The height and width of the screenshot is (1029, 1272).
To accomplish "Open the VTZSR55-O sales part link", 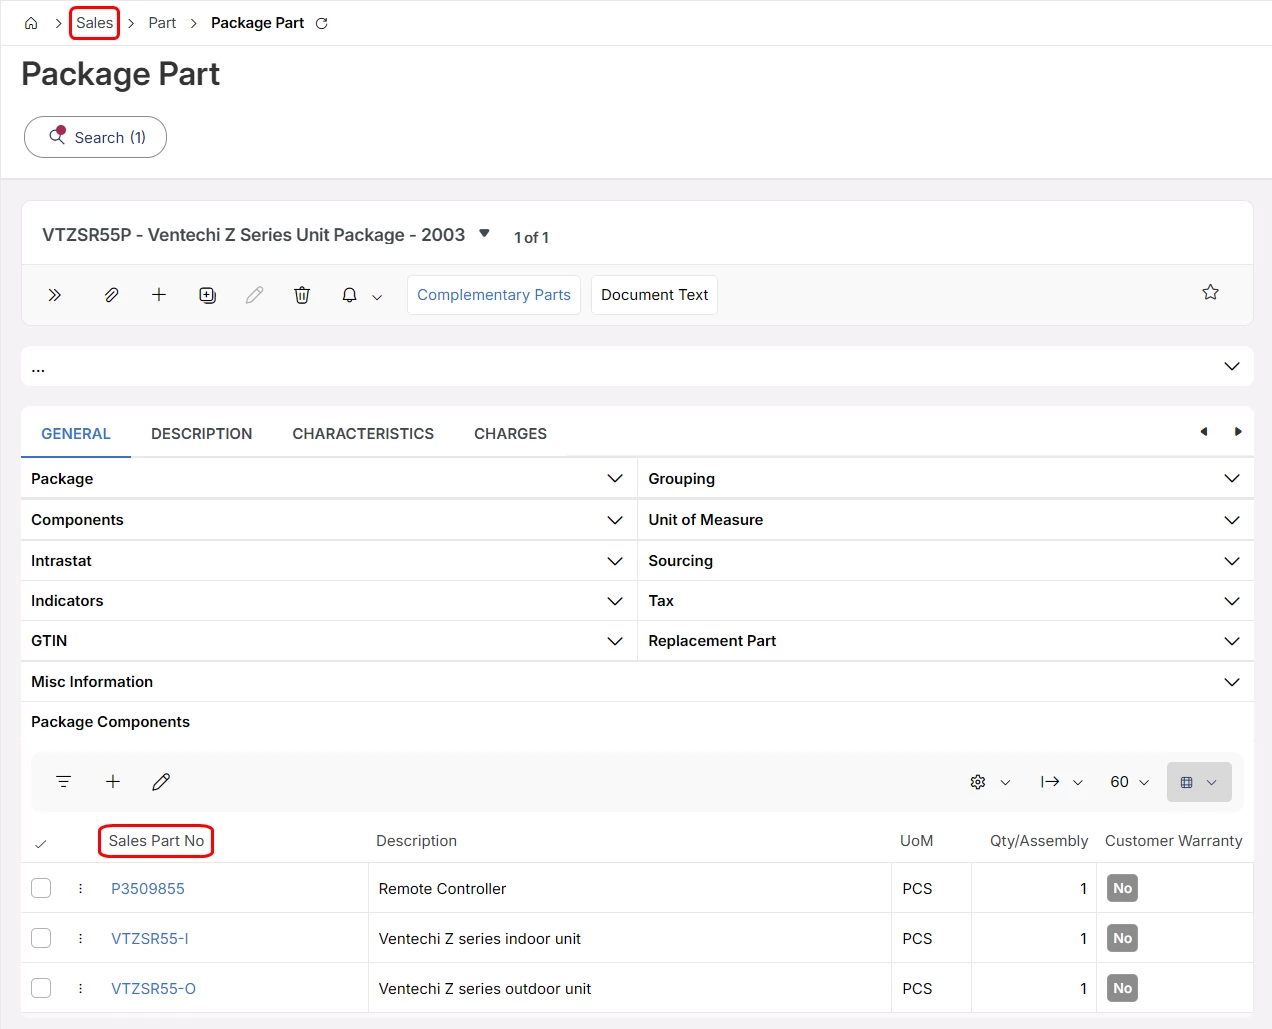I will coord(153,988).
